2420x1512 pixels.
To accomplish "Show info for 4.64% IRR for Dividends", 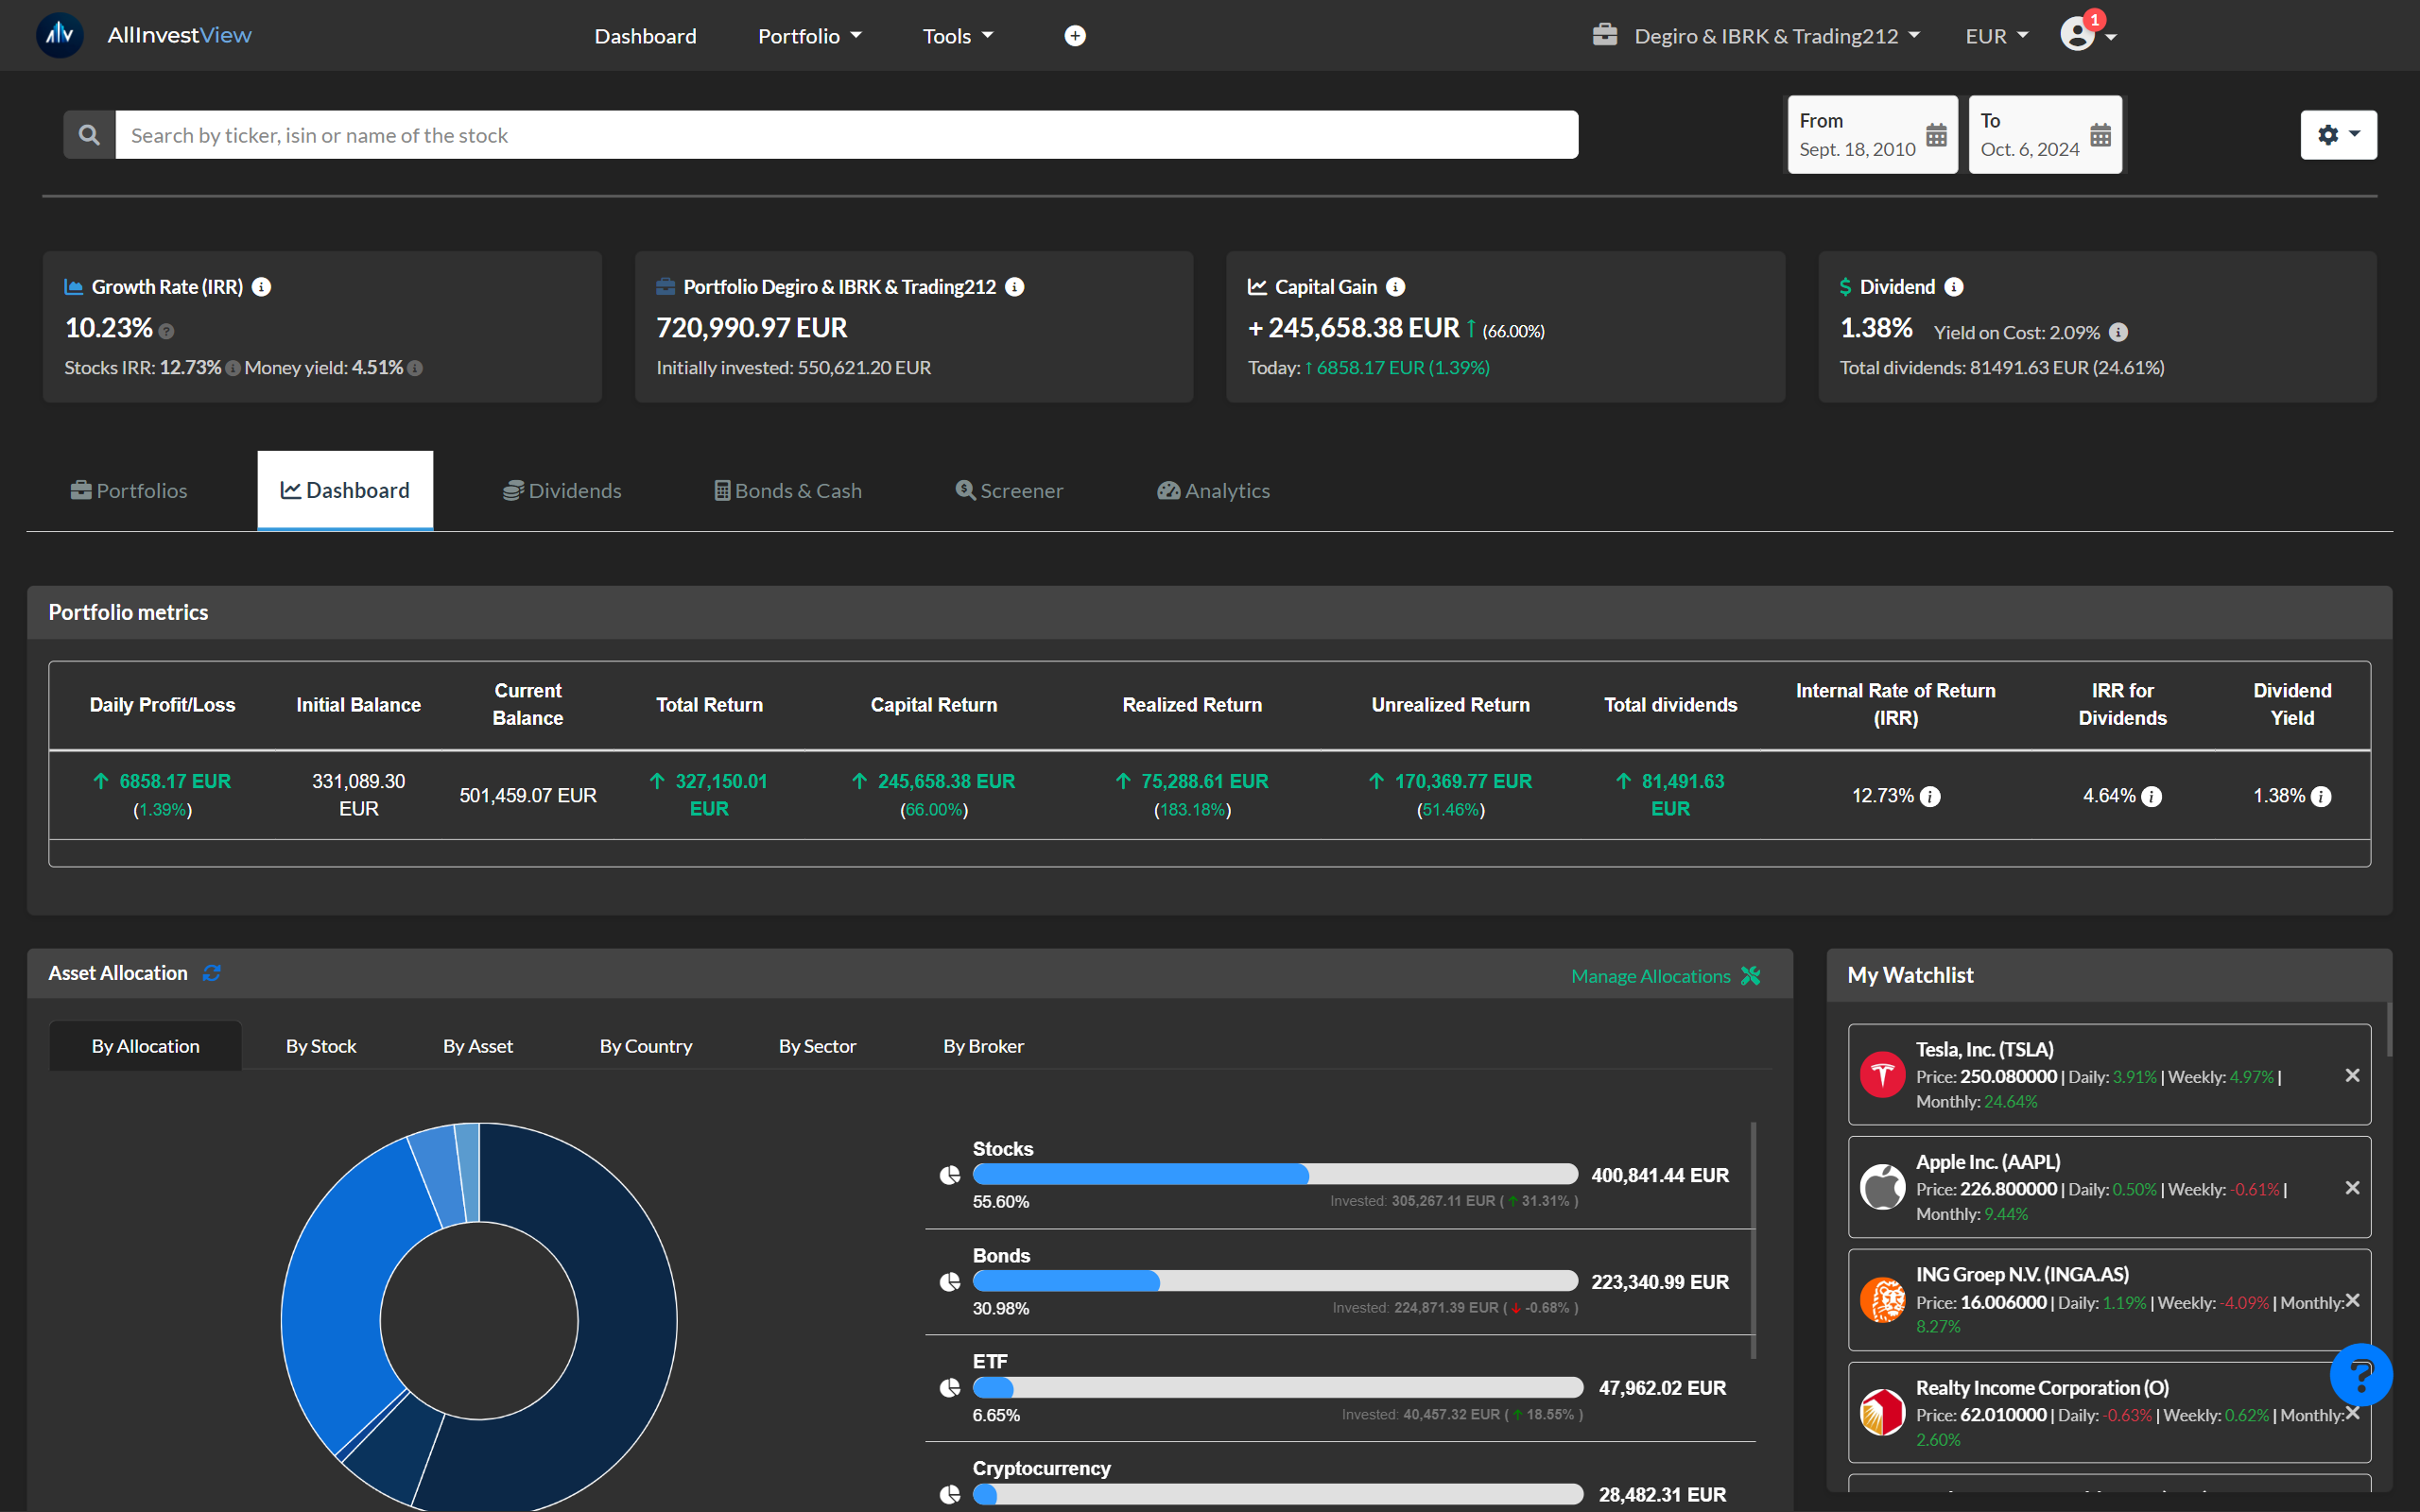I will click(2152, 796).
